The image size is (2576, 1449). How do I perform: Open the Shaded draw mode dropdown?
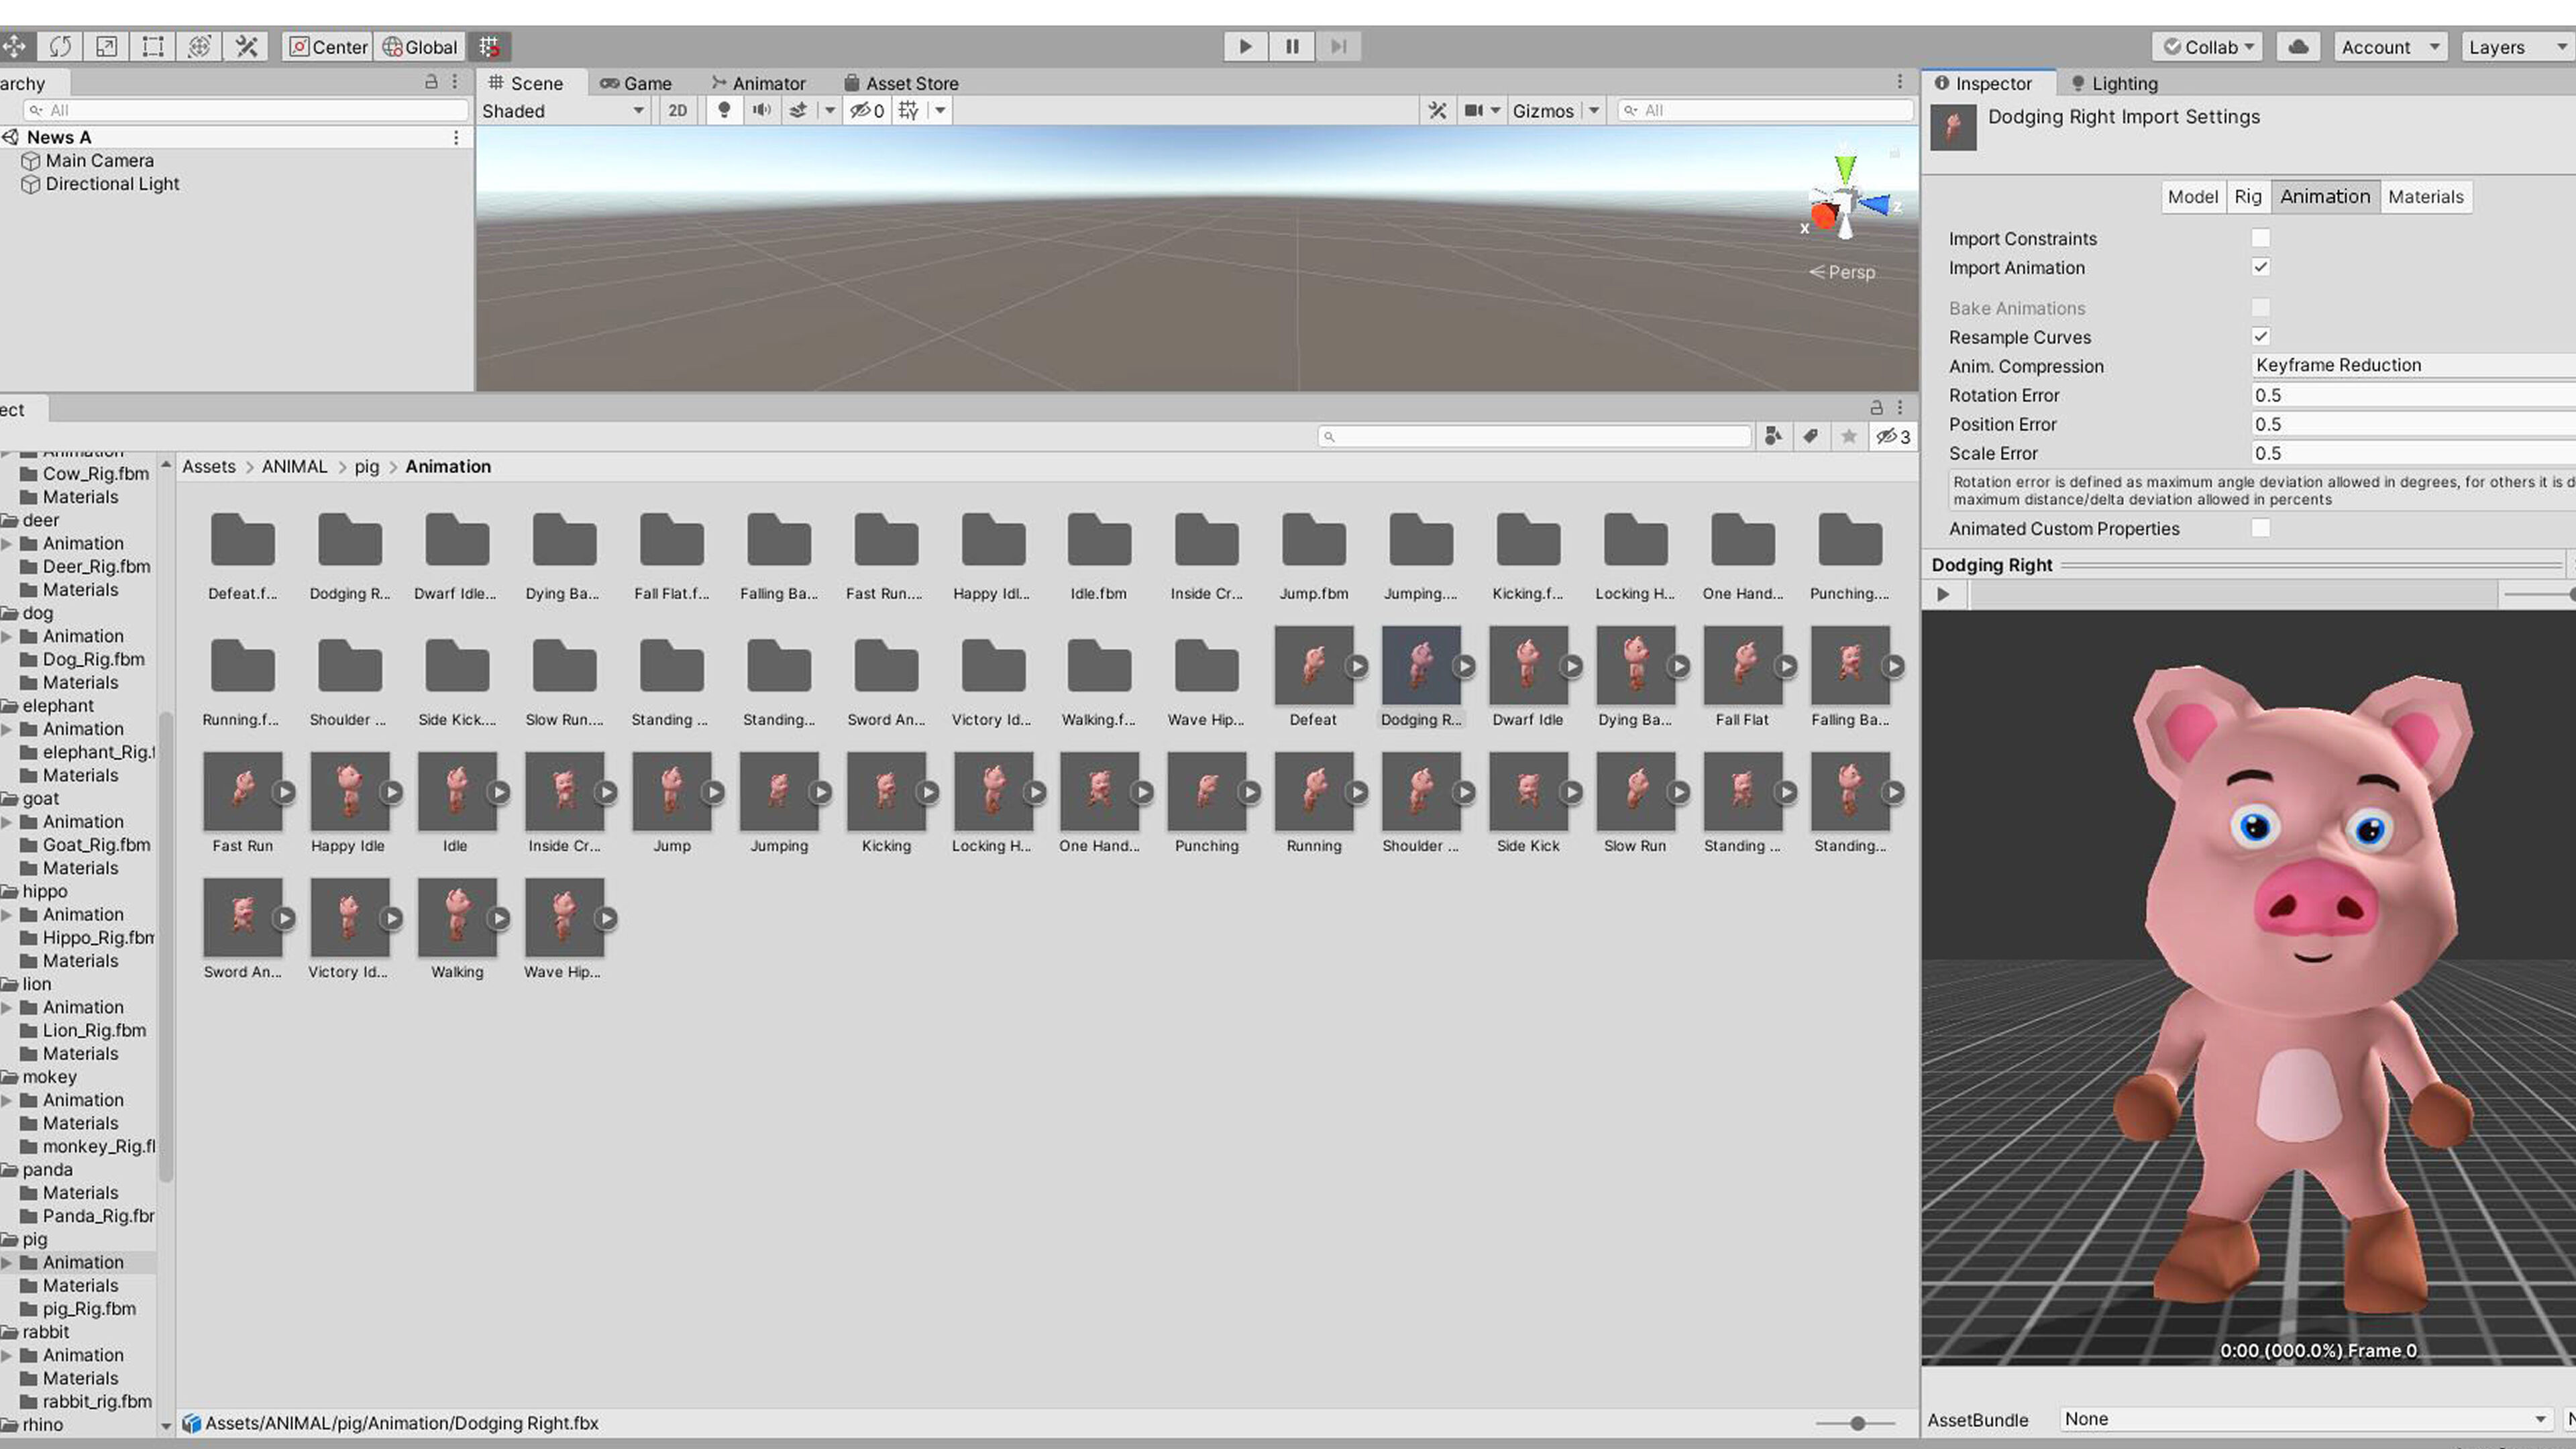562,110
